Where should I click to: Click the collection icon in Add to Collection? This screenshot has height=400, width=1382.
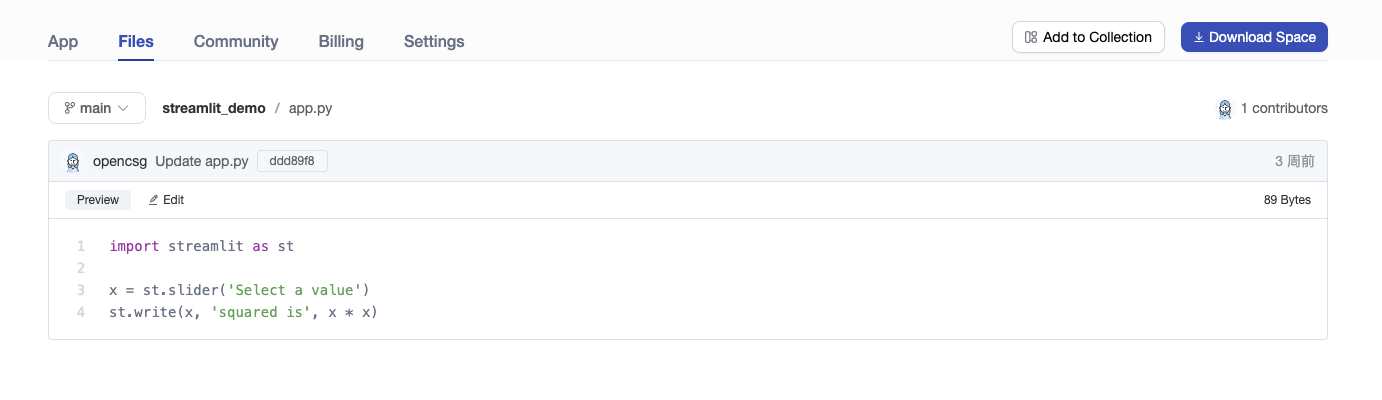(x=1031, y=37)
